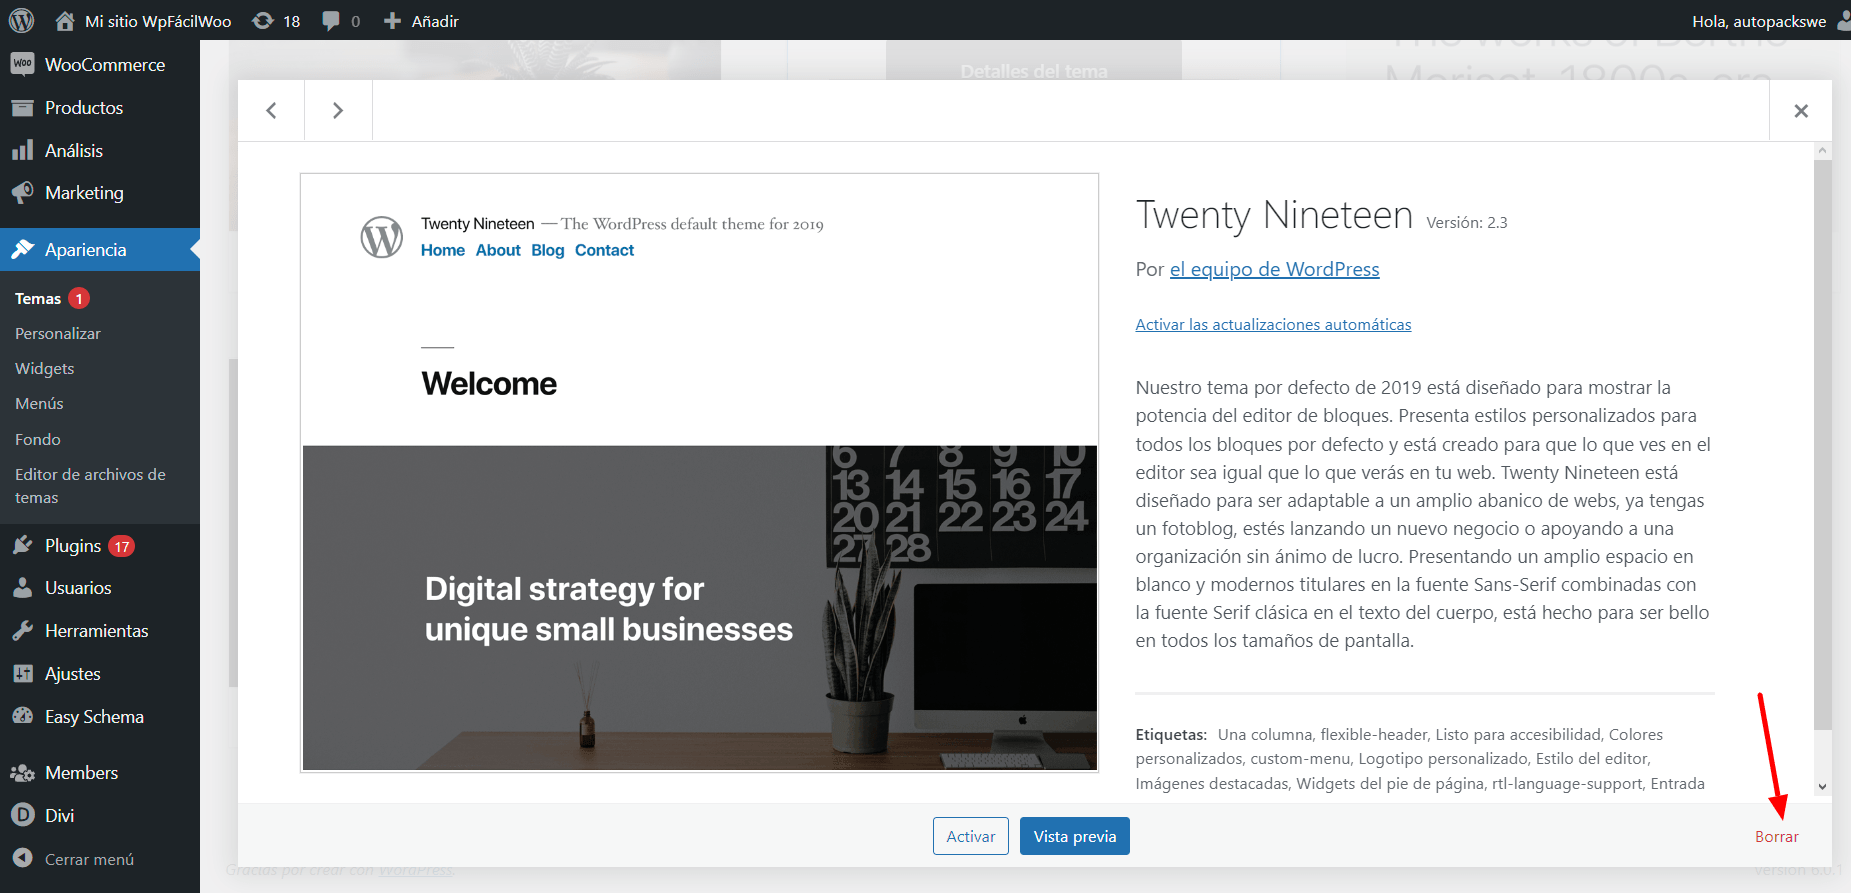Click the Marketing megaphone icon
The image size is (1851, 893).
point(23,192)
